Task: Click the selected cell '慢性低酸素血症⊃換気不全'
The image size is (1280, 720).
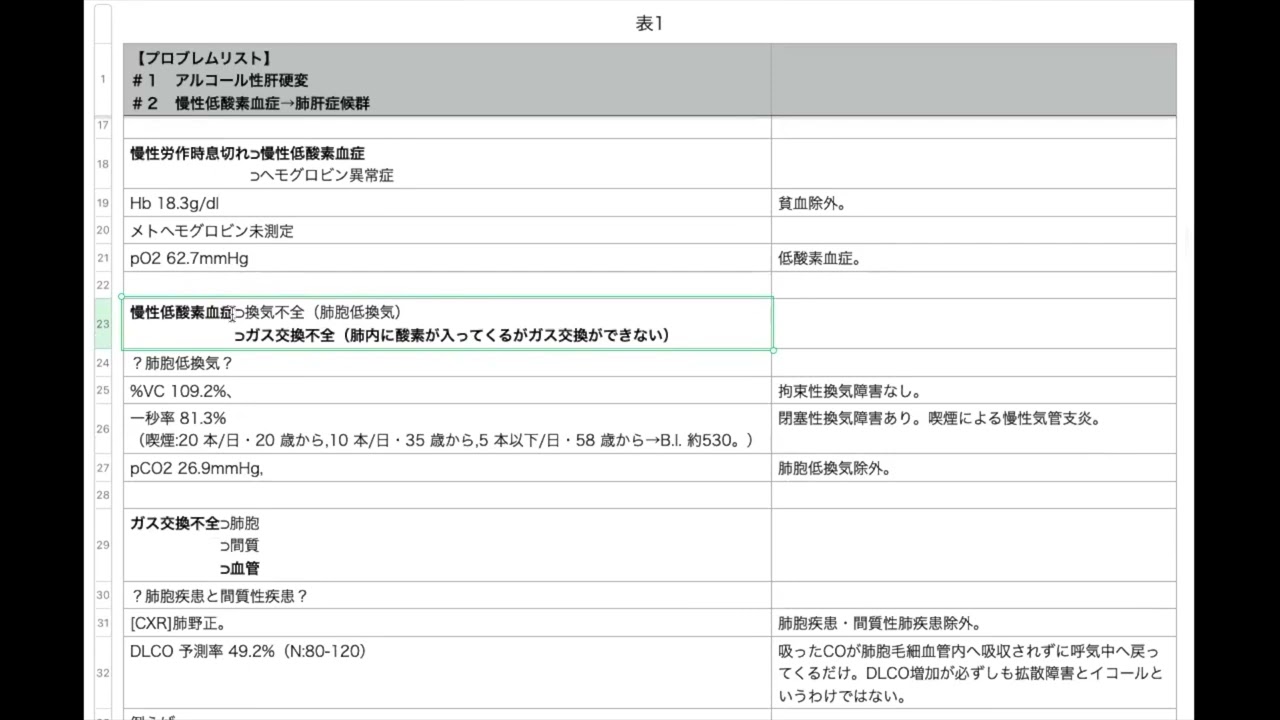Action: click(x=447, y=324)
